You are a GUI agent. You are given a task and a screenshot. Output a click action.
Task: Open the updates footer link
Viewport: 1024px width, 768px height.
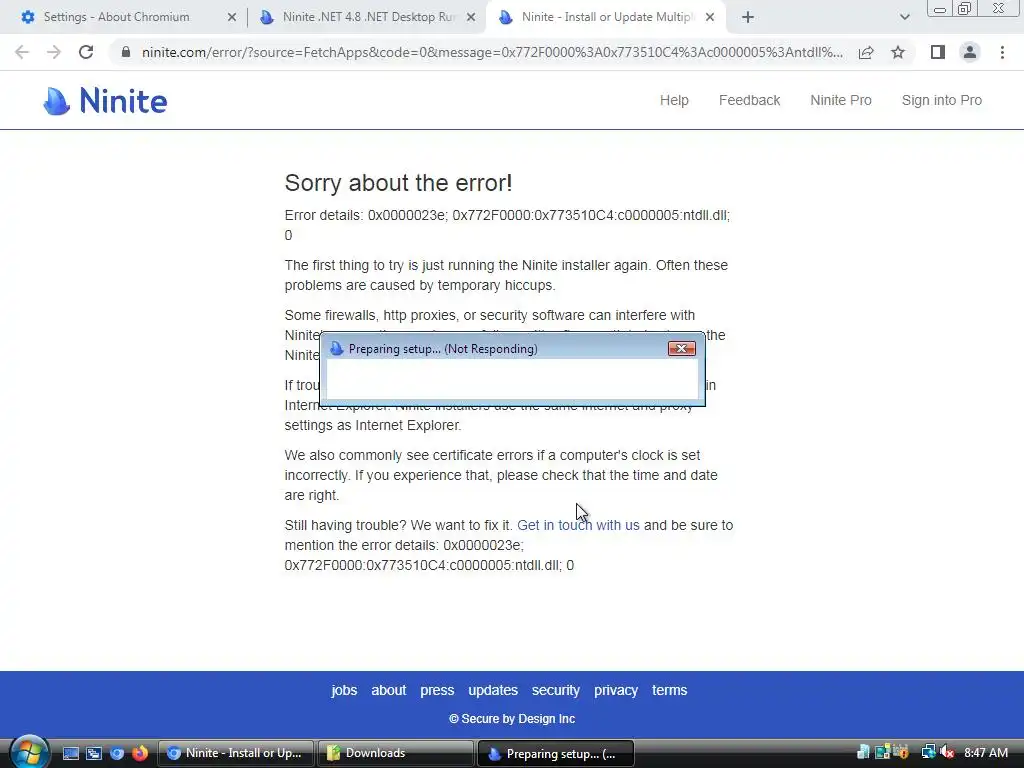coord(493,690)
